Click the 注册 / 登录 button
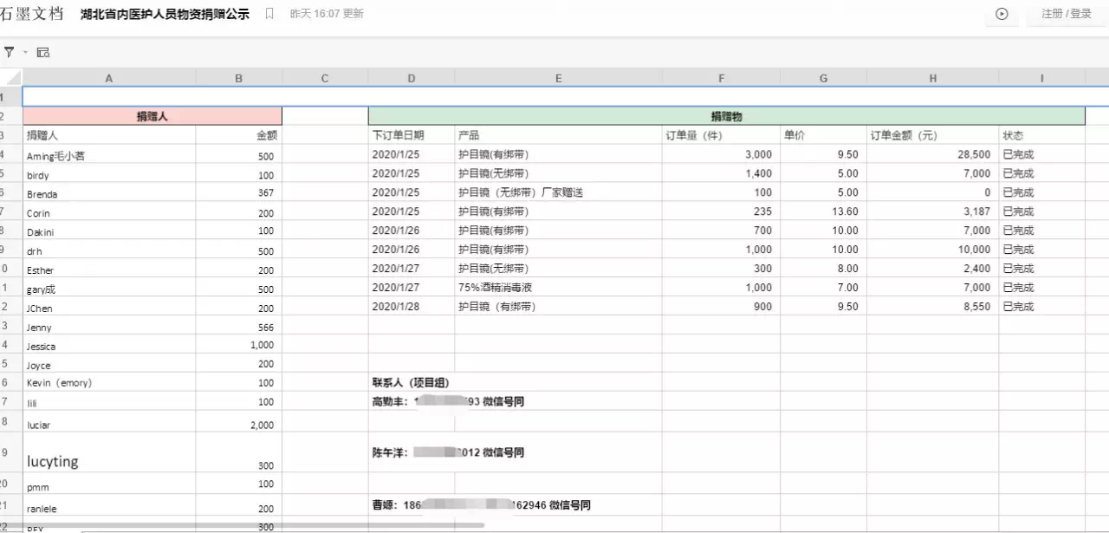 pyautogui.click(x=1066, y=14)
